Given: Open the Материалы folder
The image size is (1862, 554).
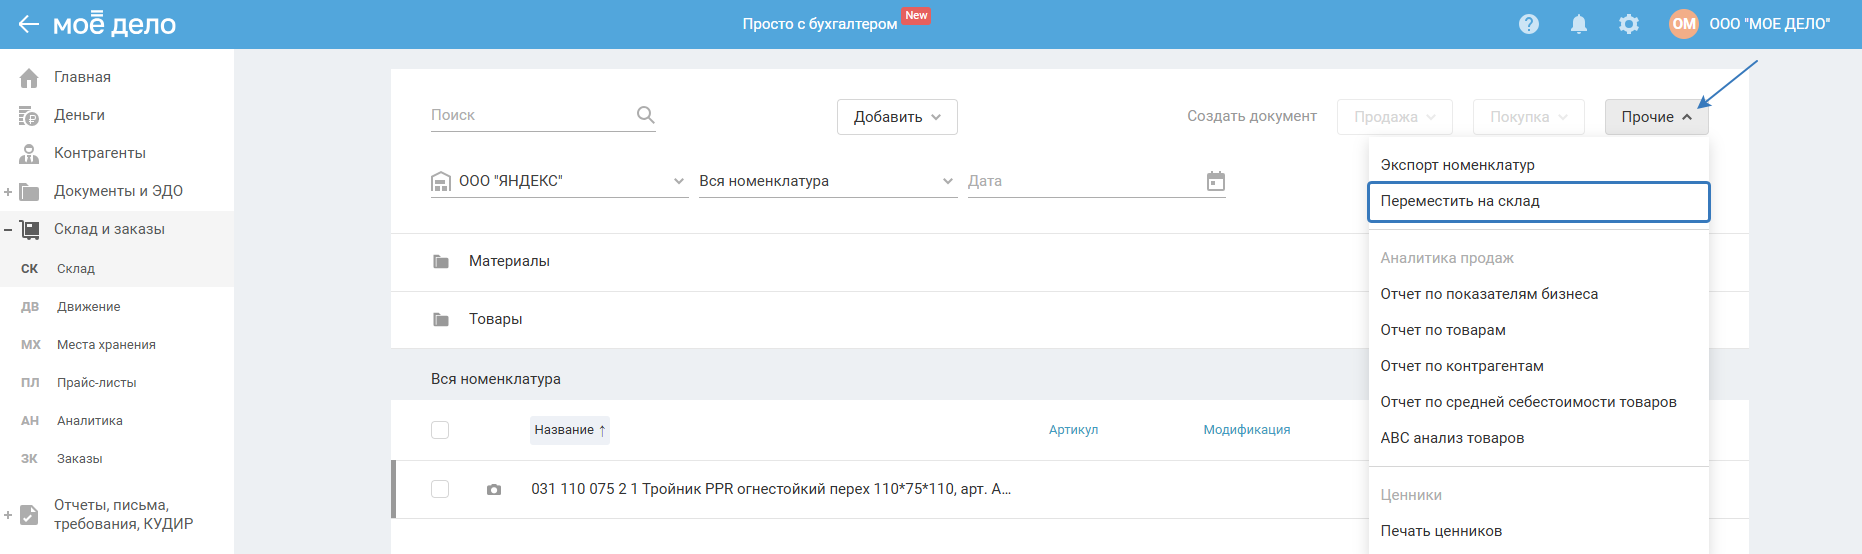Looking at the screenshot, I should pyautogui.click(x=509, y=261).
